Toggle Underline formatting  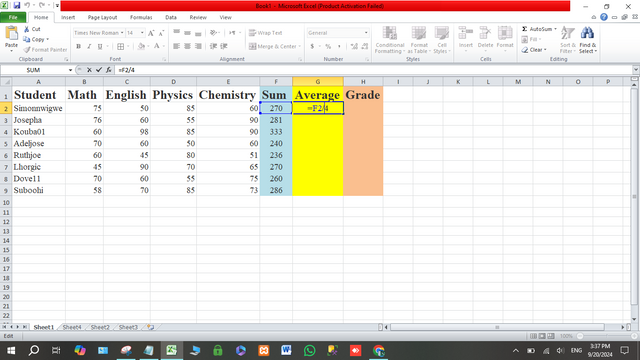pyautogui.click(x=100, y=47)
